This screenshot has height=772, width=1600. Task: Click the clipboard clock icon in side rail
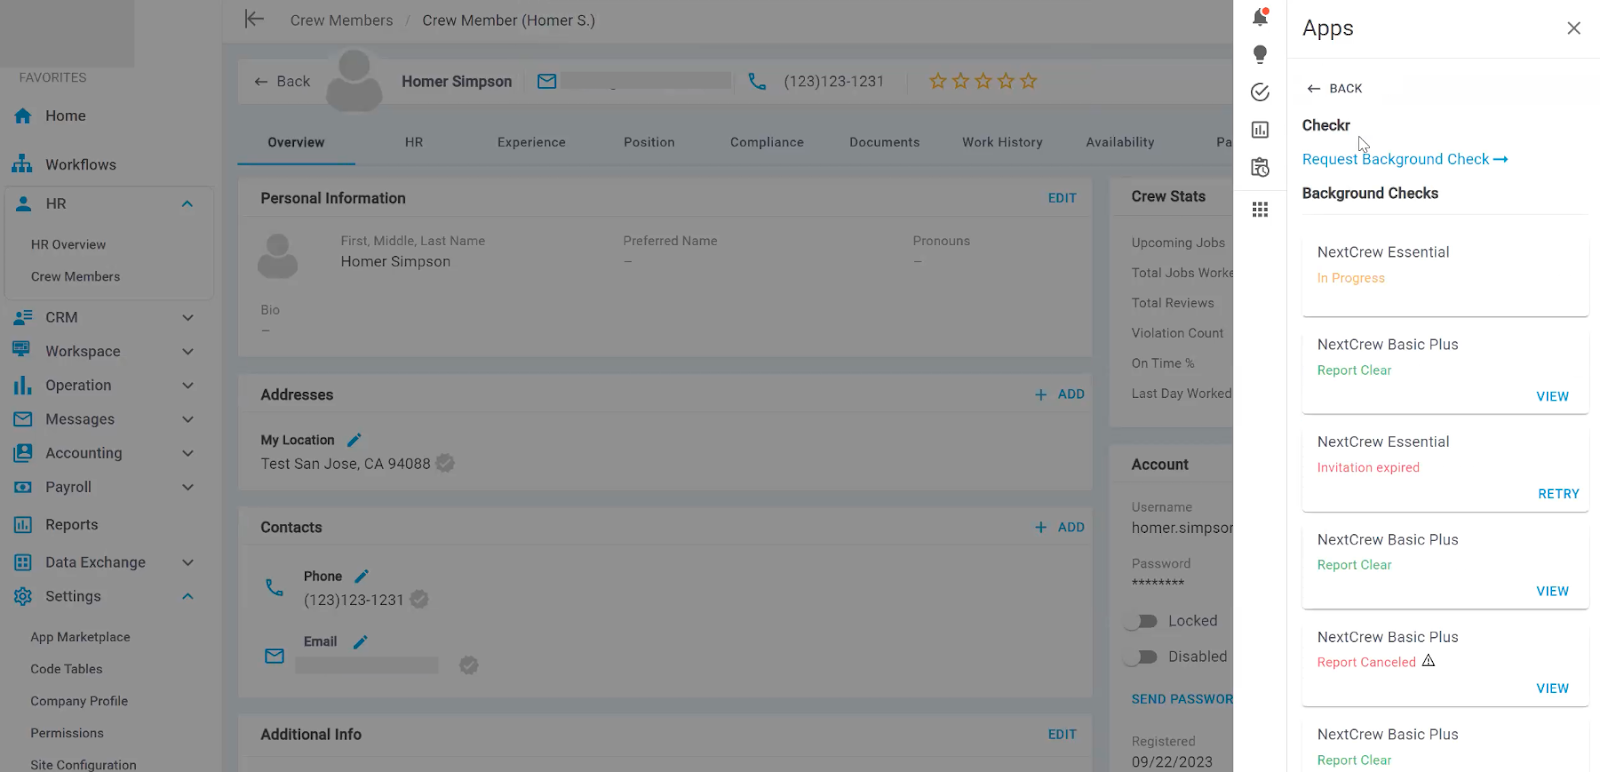click(1260, 167)
